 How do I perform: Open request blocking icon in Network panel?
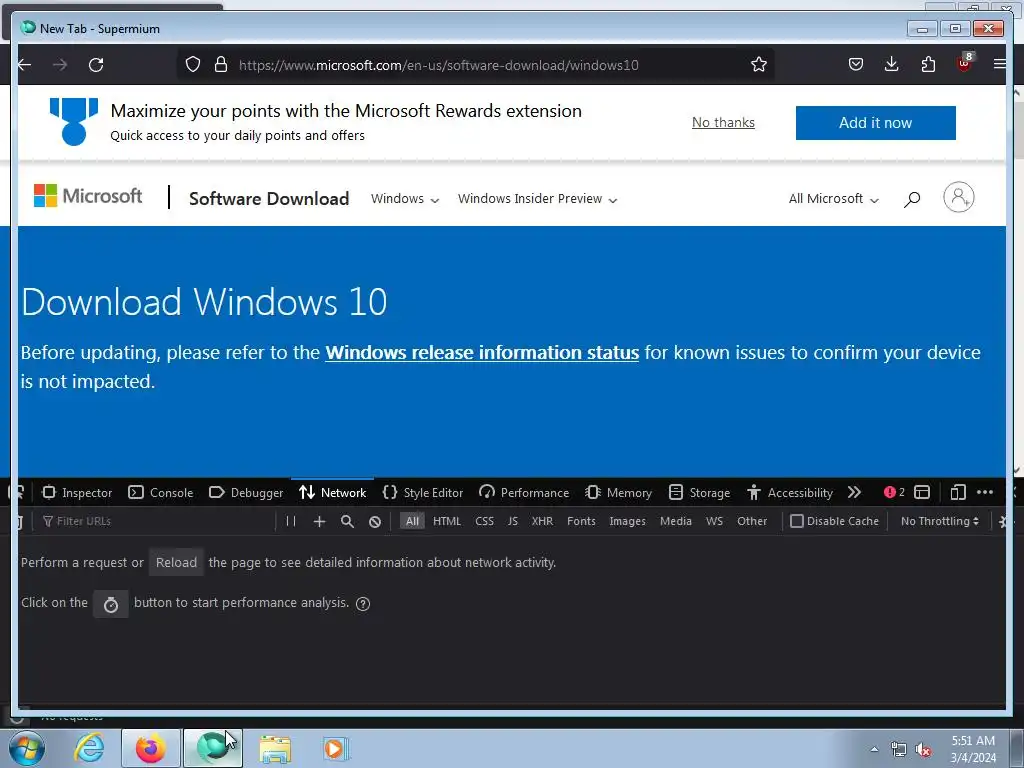pos(375,521)
